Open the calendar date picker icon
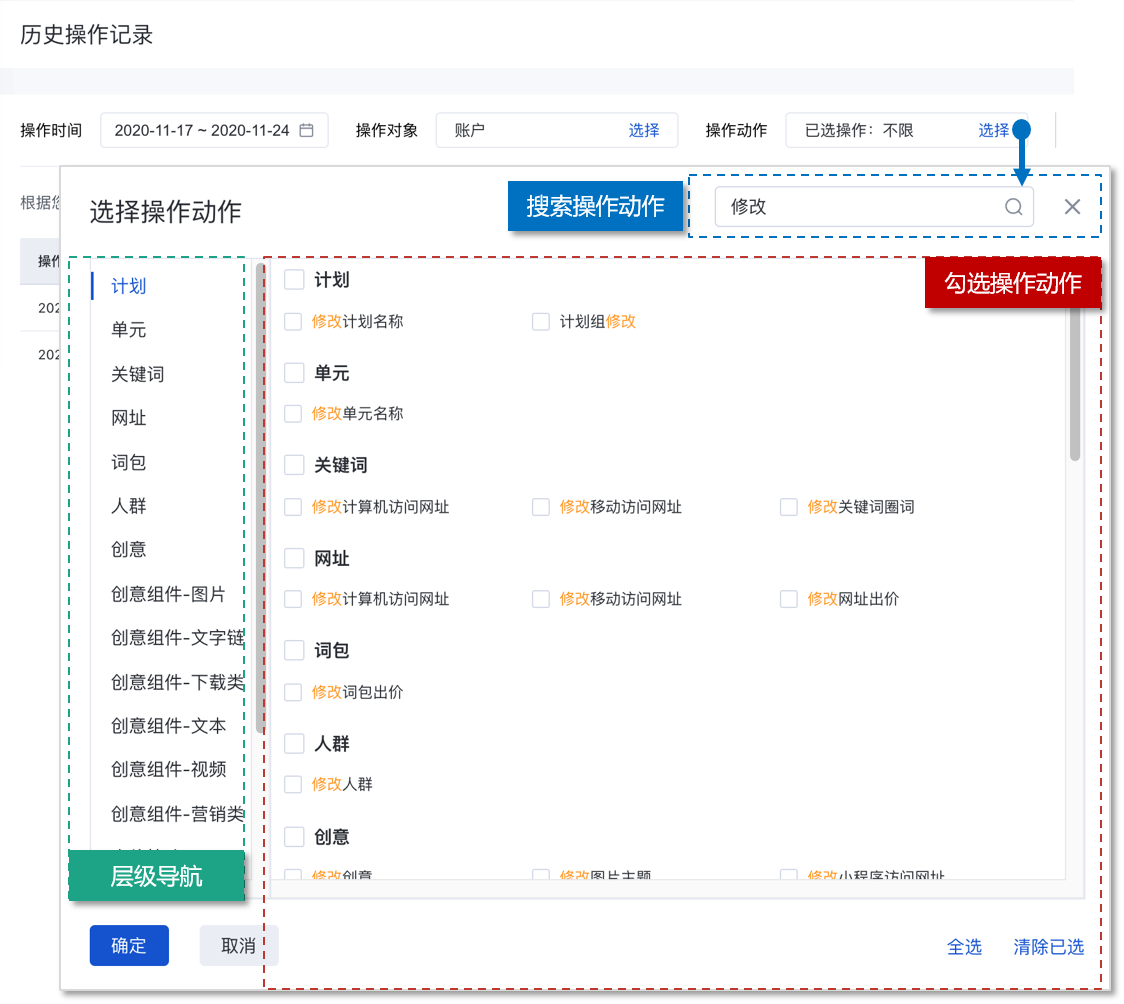This screenshot has width=1124, height=1004. pos(307,130)
